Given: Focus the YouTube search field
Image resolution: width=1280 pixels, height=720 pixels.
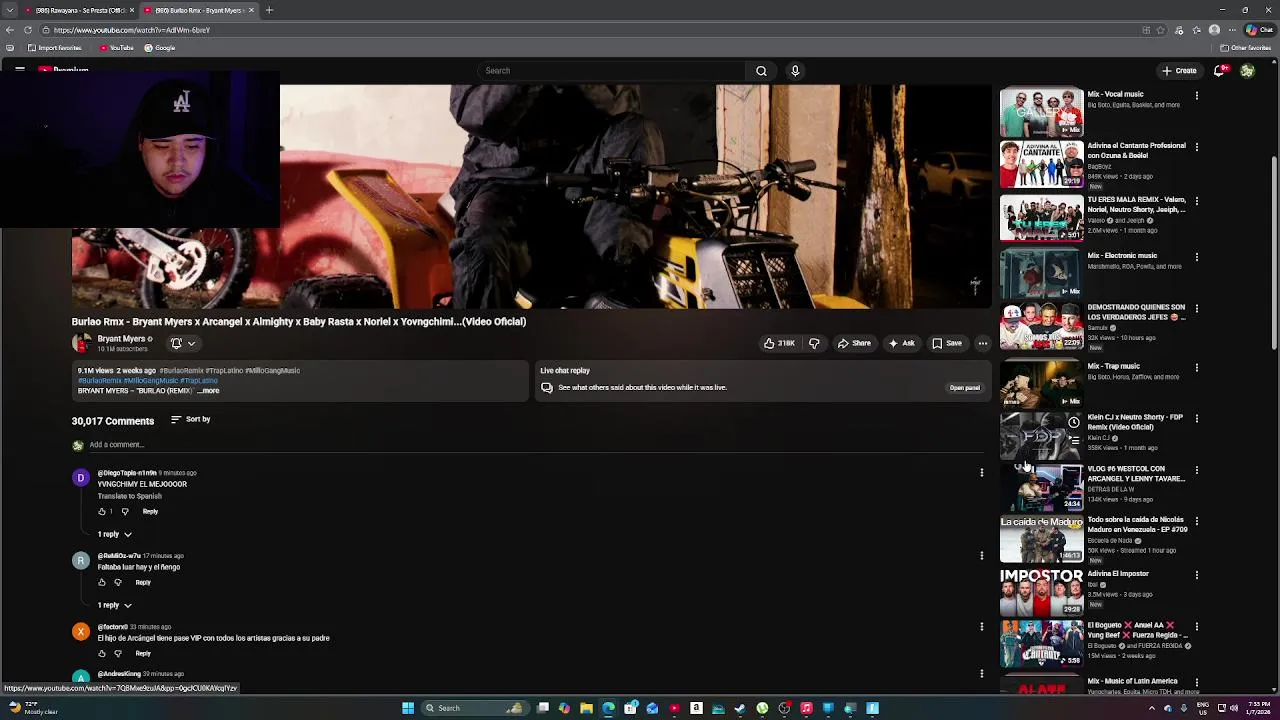Looking at the screenshot, I should tap(612, 71).
